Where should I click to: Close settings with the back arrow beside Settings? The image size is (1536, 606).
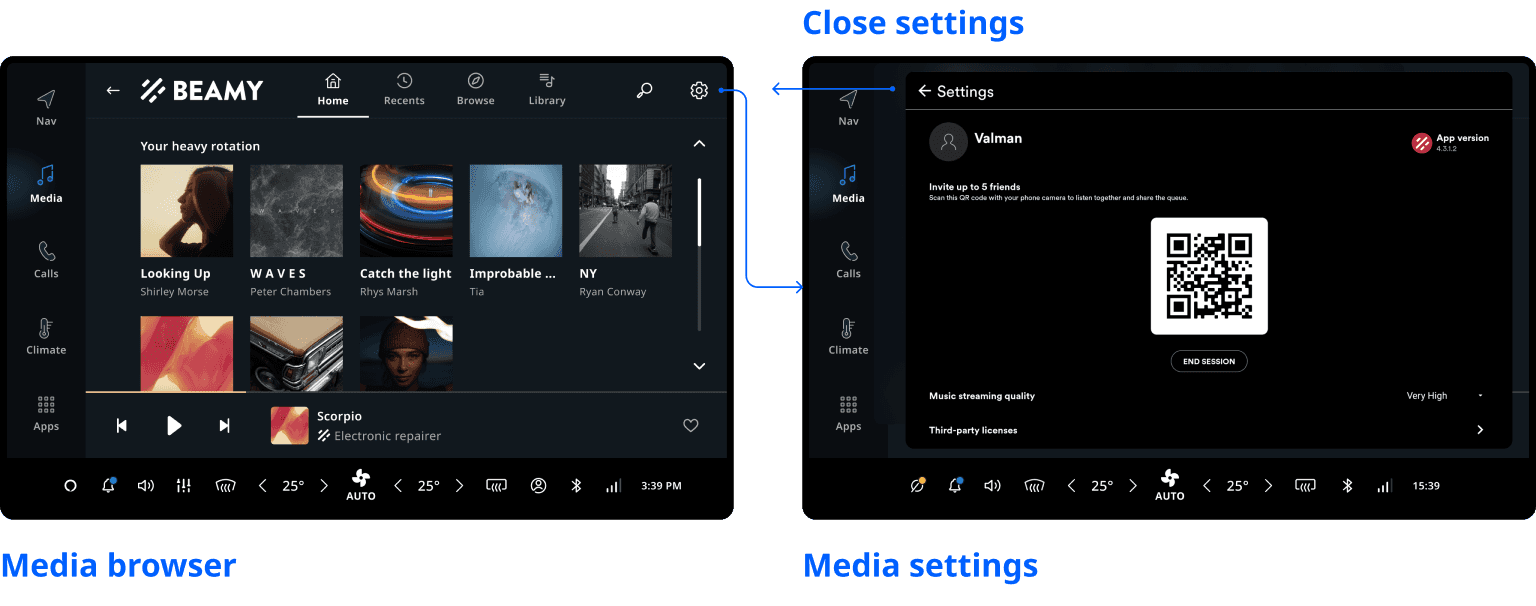coord(924,91)
